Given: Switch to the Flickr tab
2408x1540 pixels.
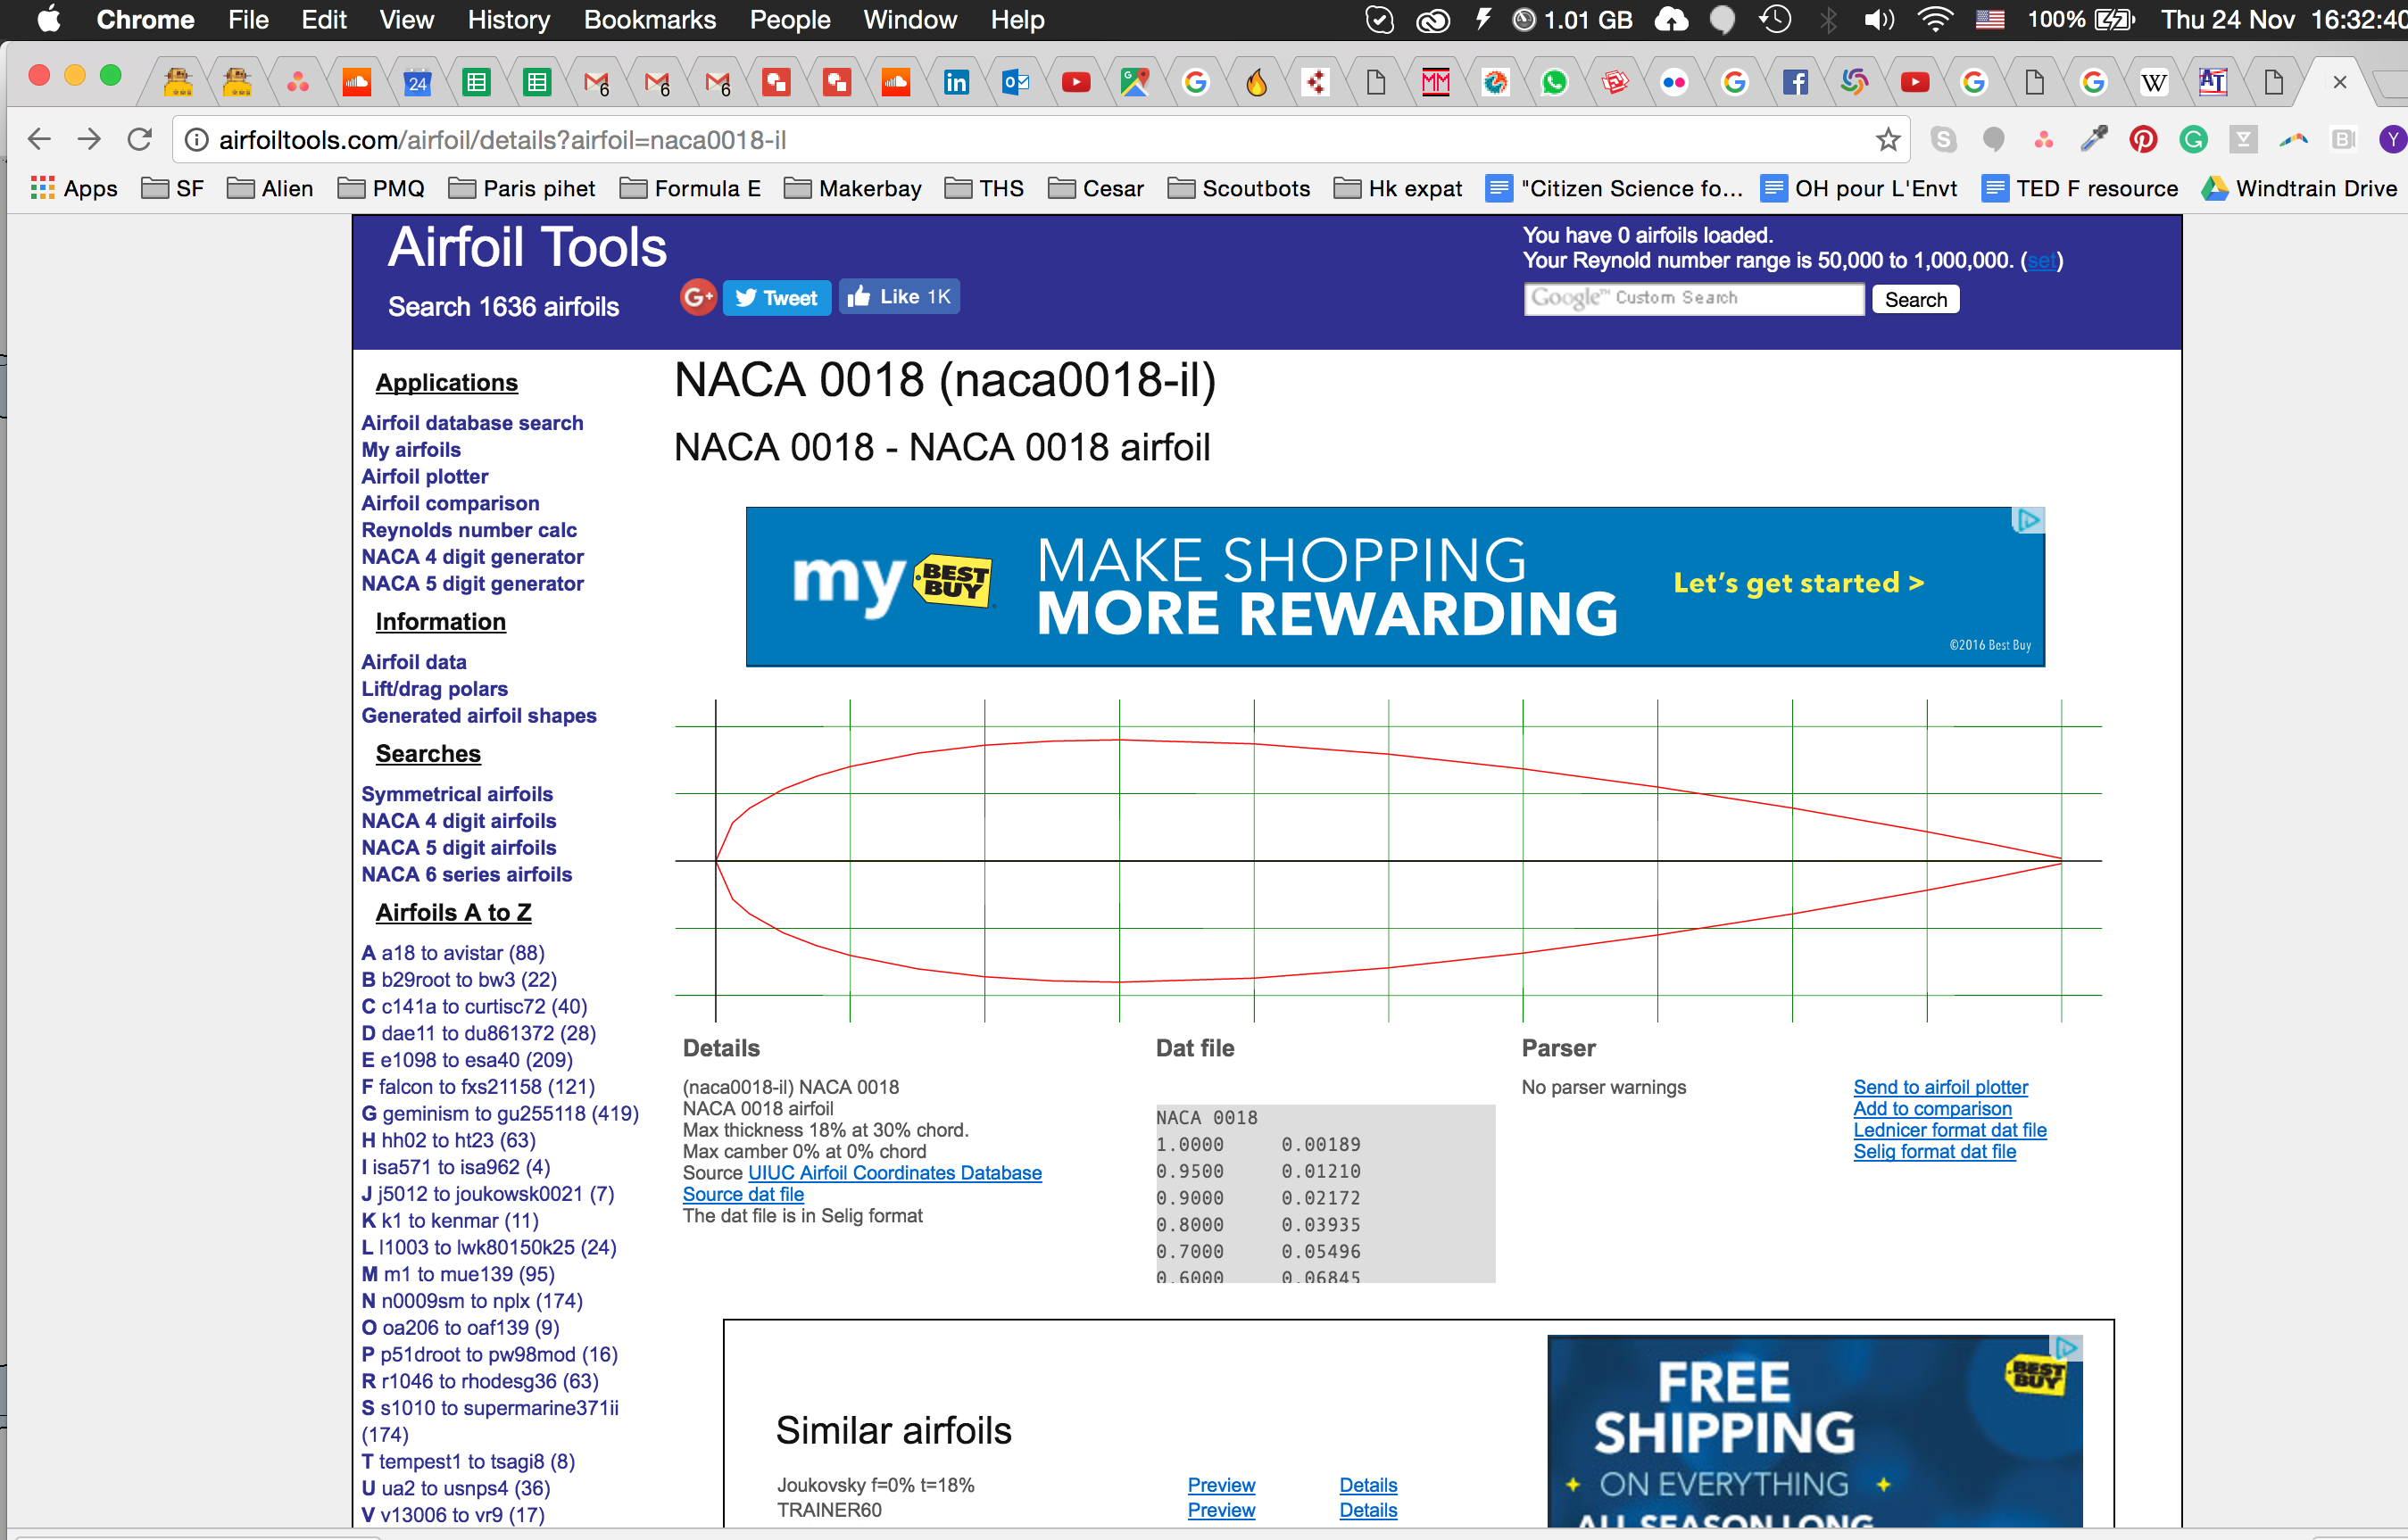Looking at the screenshot, I should coord(1674,82).
